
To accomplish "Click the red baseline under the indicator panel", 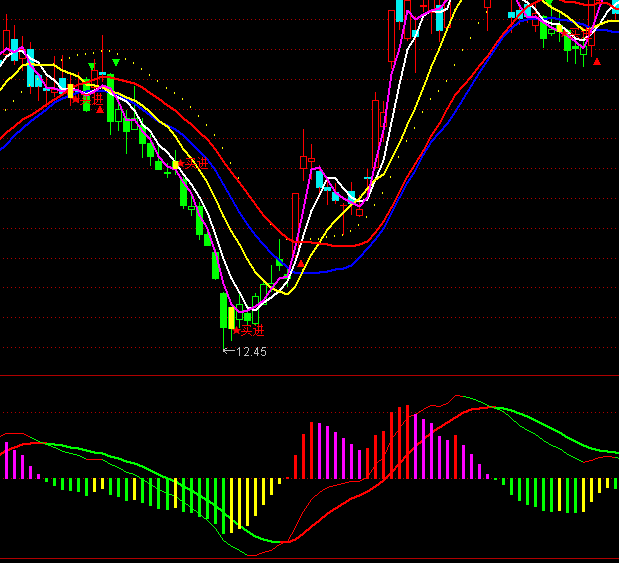I will tap(309, 558).
